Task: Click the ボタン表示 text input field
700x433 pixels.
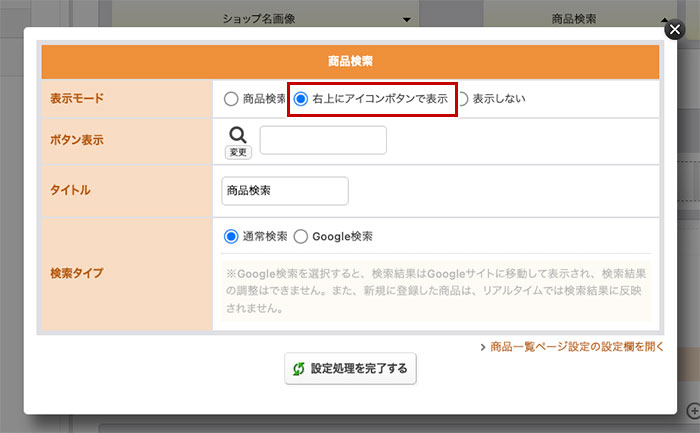Action: [322, 140]
